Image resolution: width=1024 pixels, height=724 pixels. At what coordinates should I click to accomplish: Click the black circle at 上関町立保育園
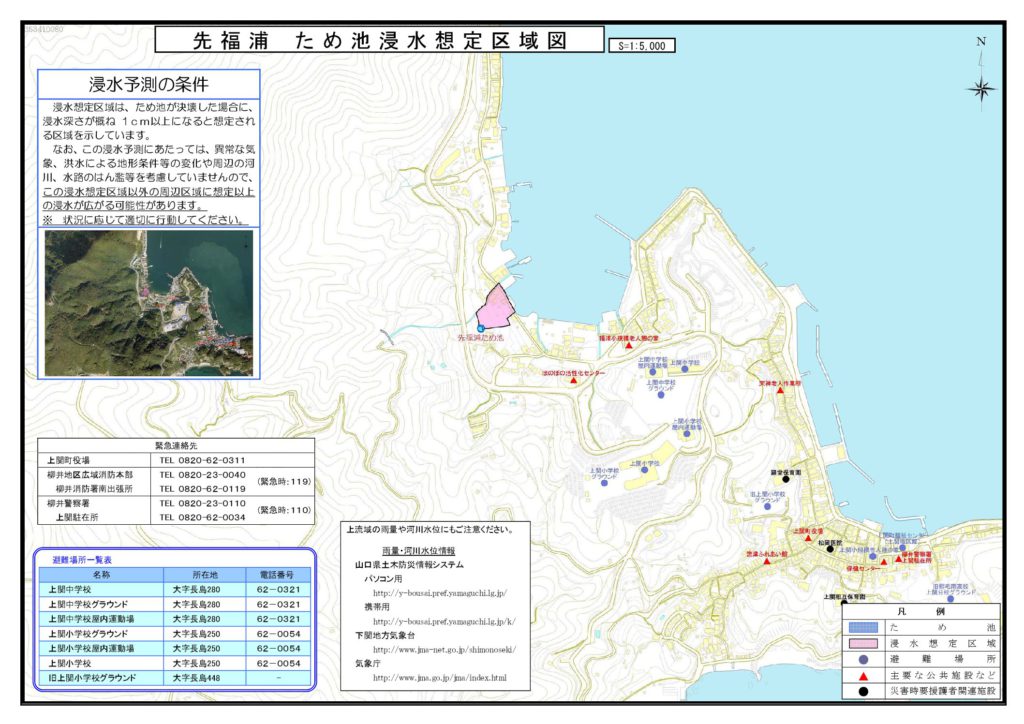(845, 603)
